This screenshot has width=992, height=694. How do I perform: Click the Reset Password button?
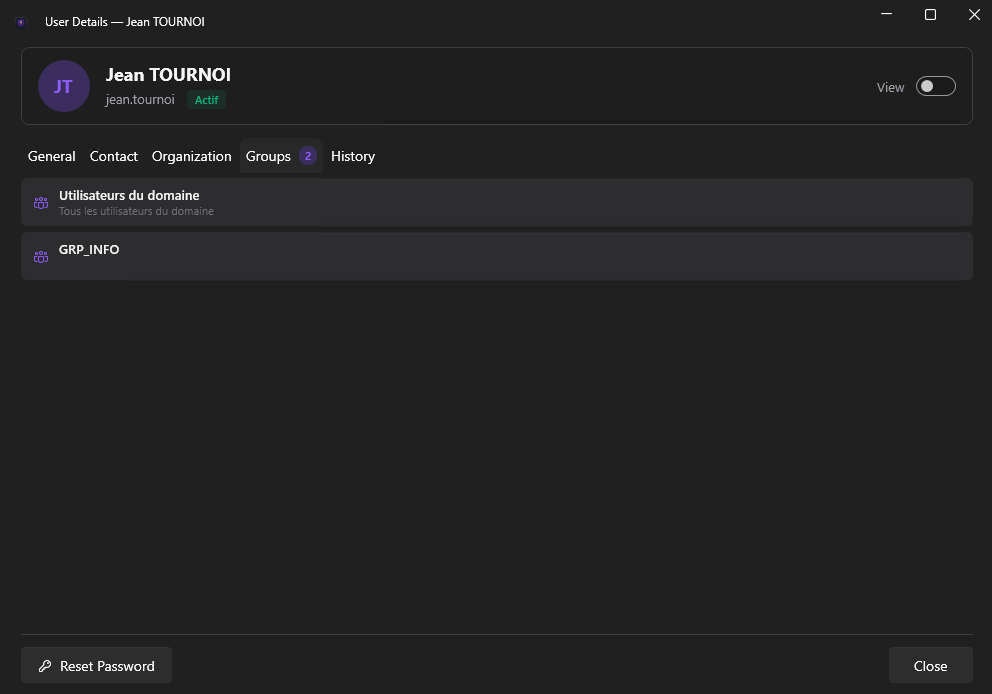point(96,665)
